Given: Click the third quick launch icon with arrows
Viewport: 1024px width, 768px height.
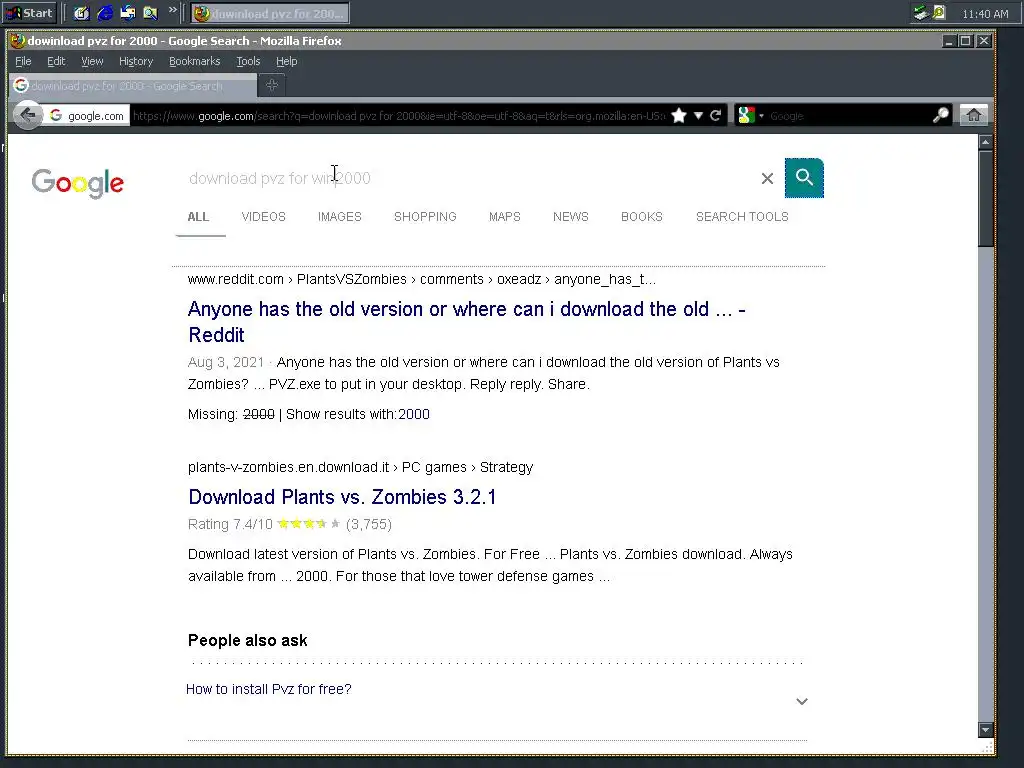Looking at the screenshot, I should click(127, 13).
